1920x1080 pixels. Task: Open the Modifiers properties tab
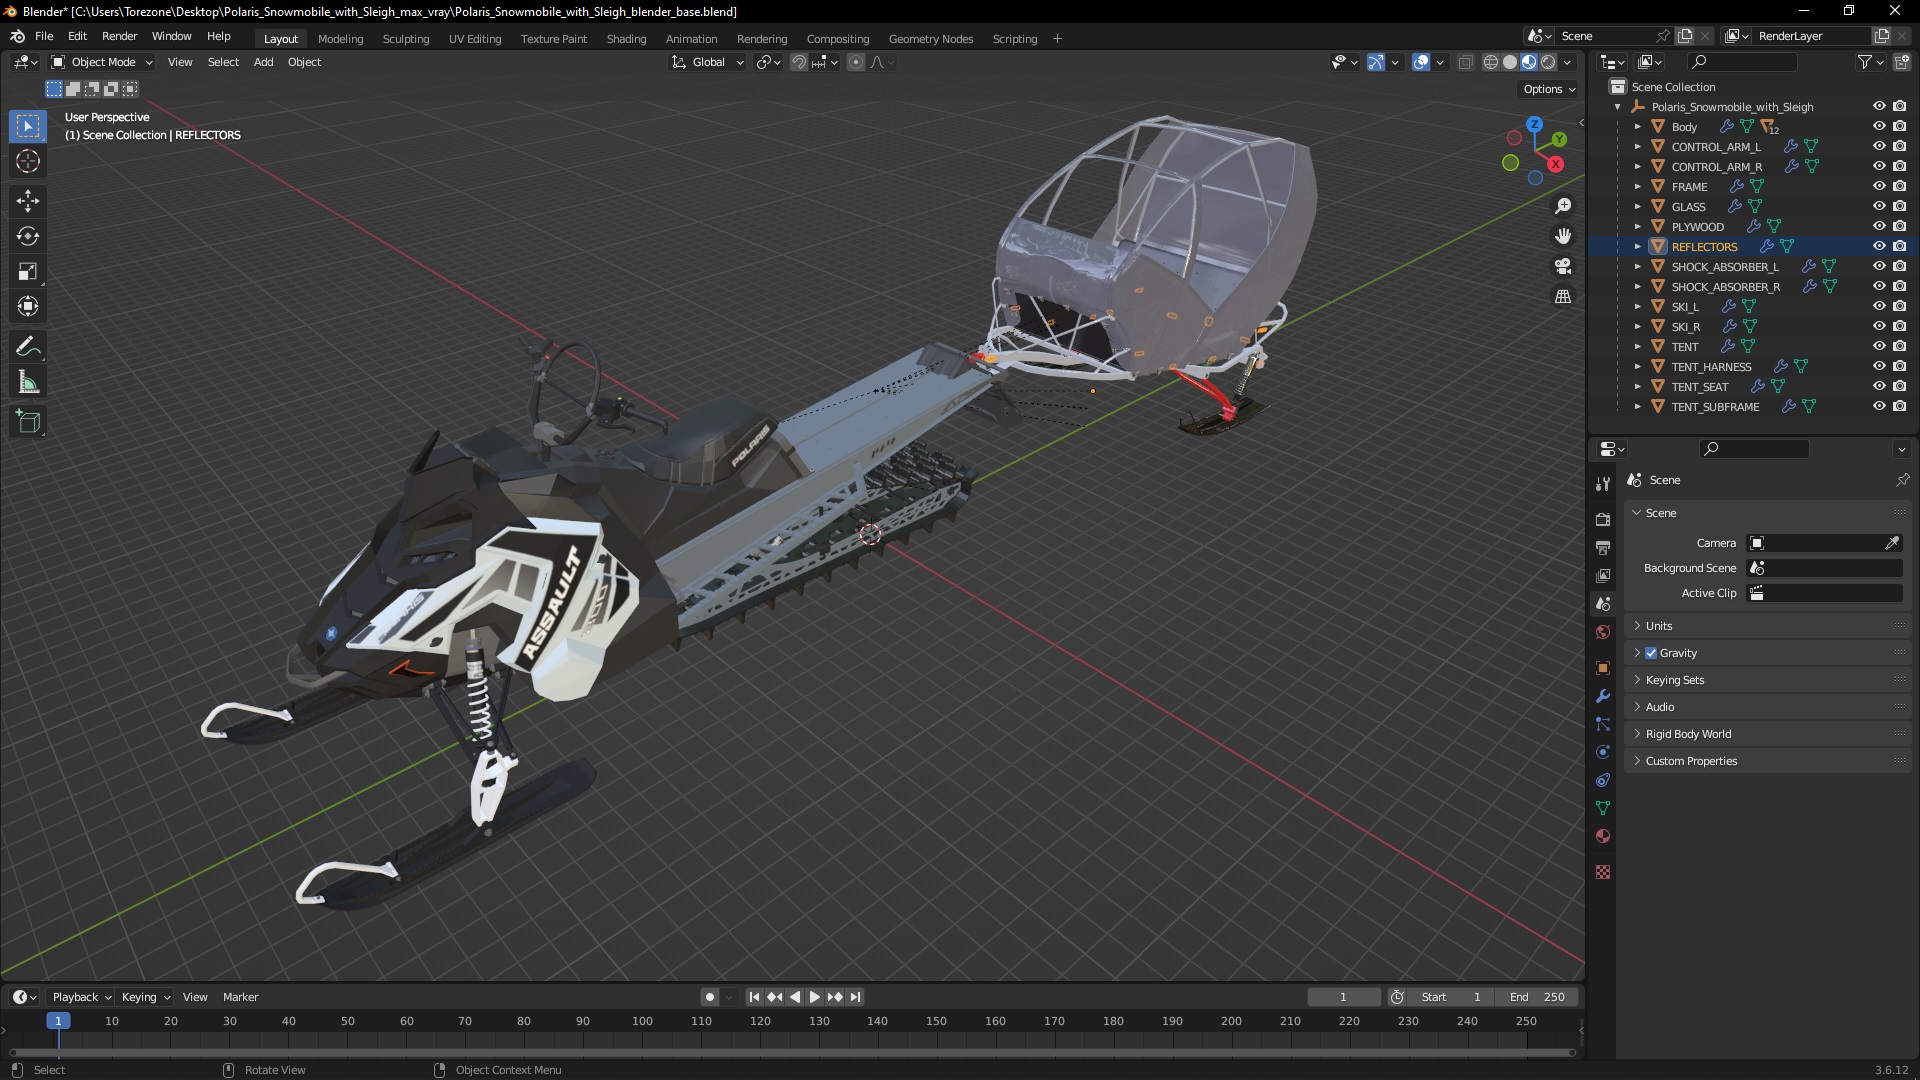pyautogui.click(x=1603, y=696)
